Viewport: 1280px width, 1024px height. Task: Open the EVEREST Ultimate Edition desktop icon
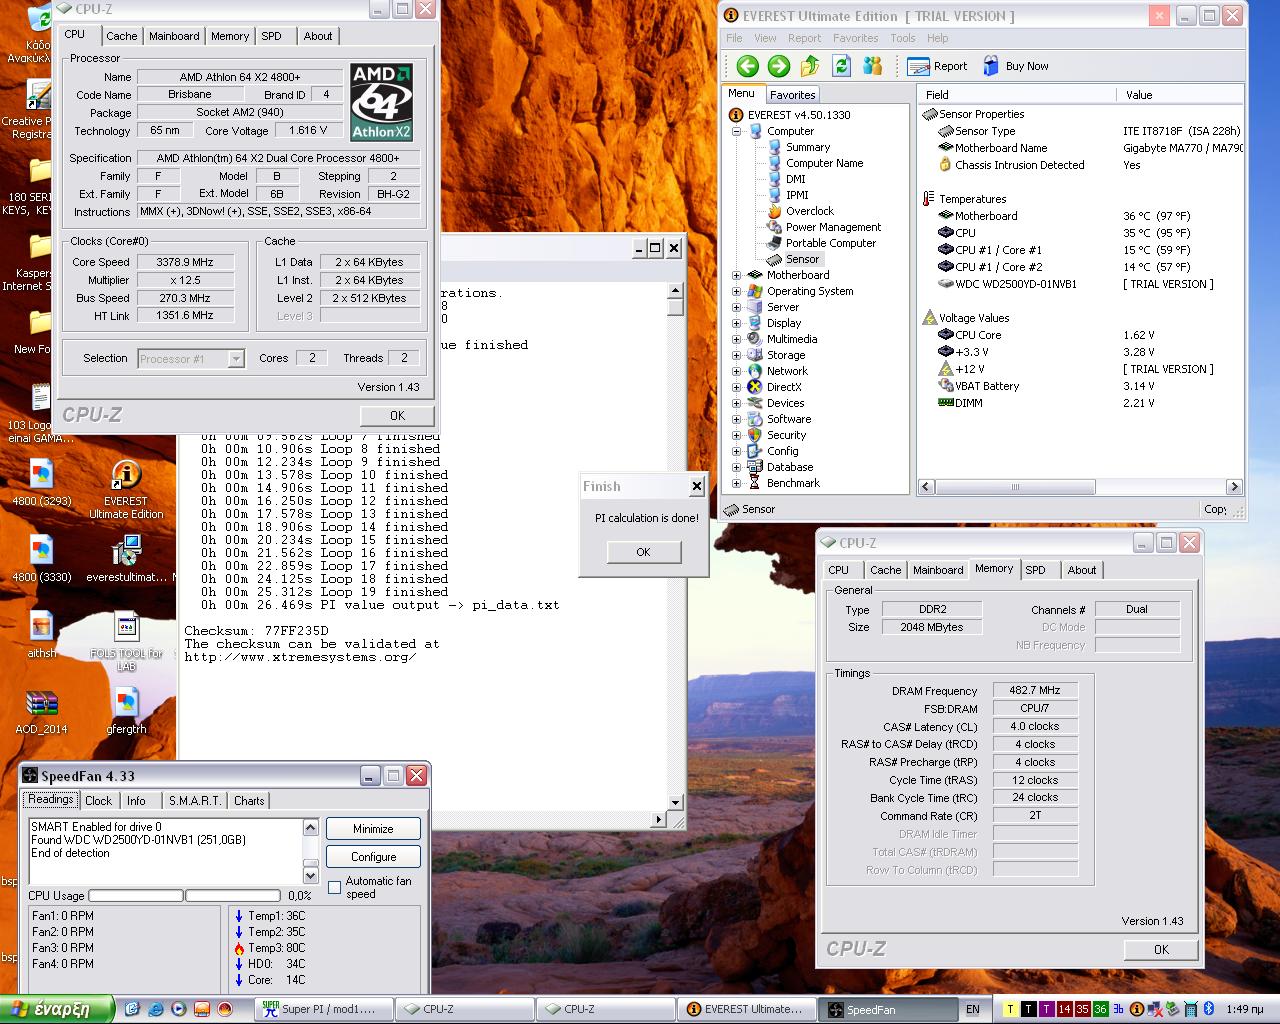tap(125, 489)
